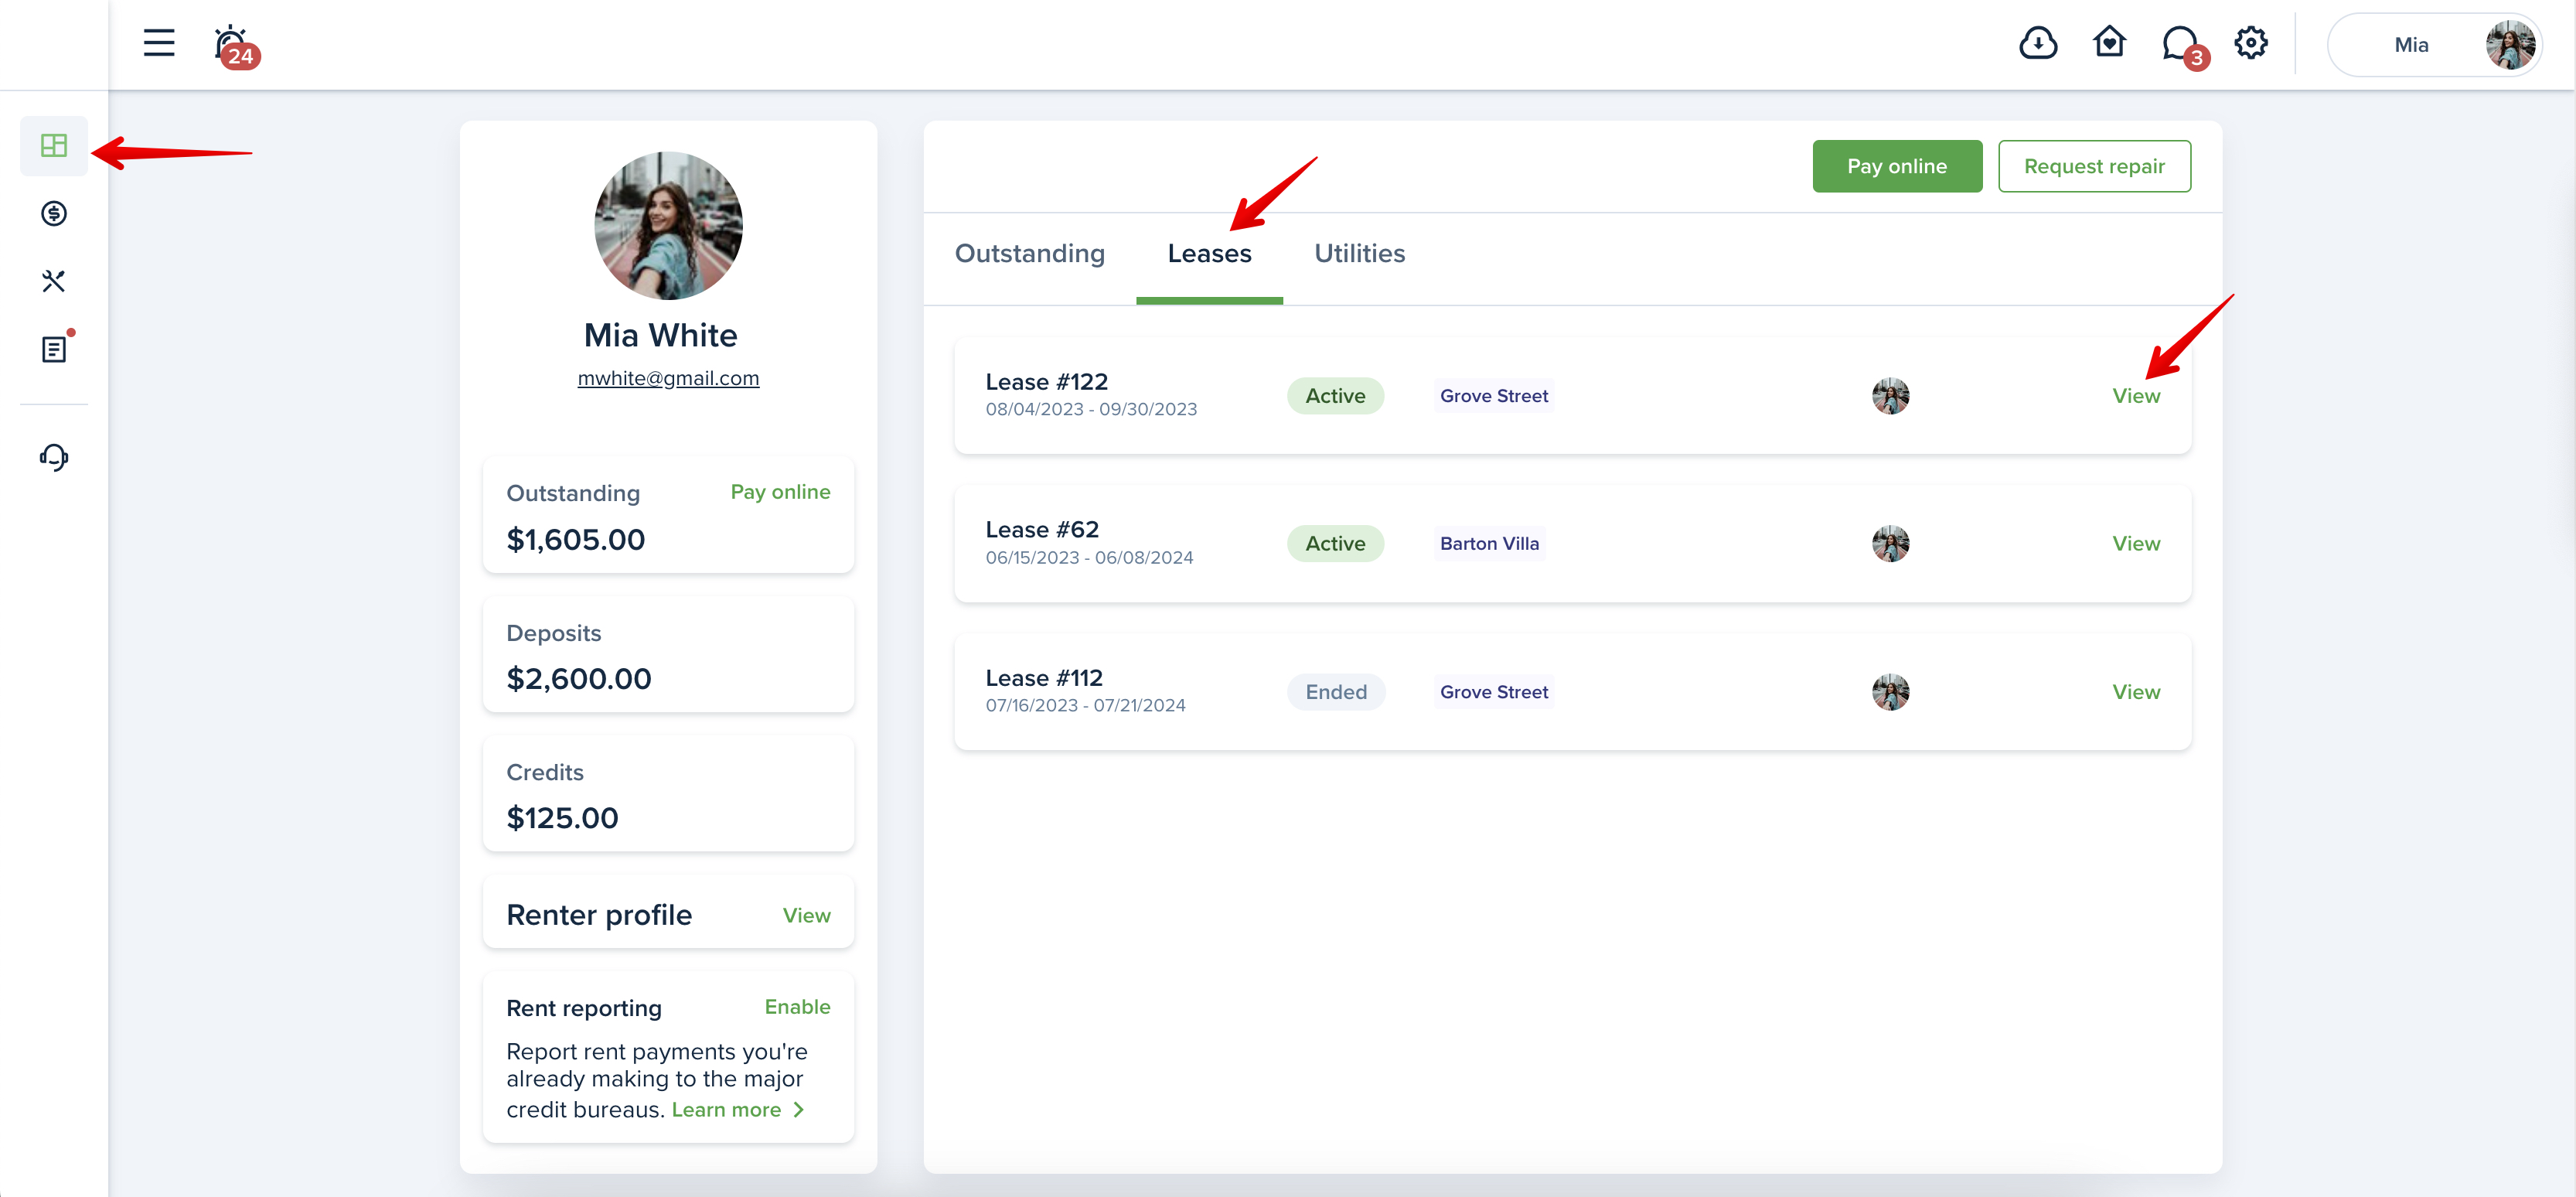This screenshot has height=1197, width=2576.
Task: View Lease #62 details
Action: pos(2135,544)
